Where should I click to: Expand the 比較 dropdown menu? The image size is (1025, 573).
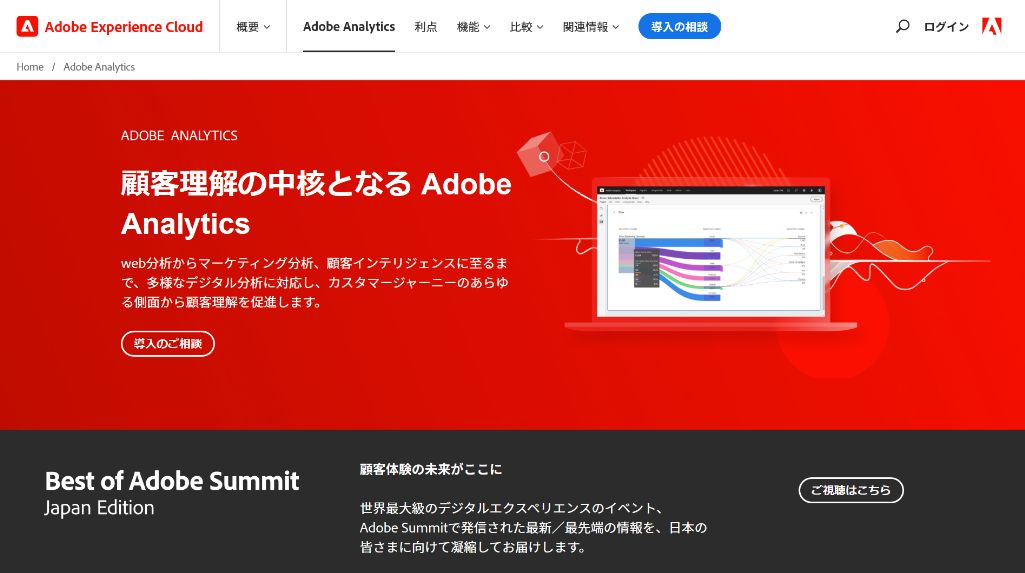pyautogui.click(x=526, y=27)
